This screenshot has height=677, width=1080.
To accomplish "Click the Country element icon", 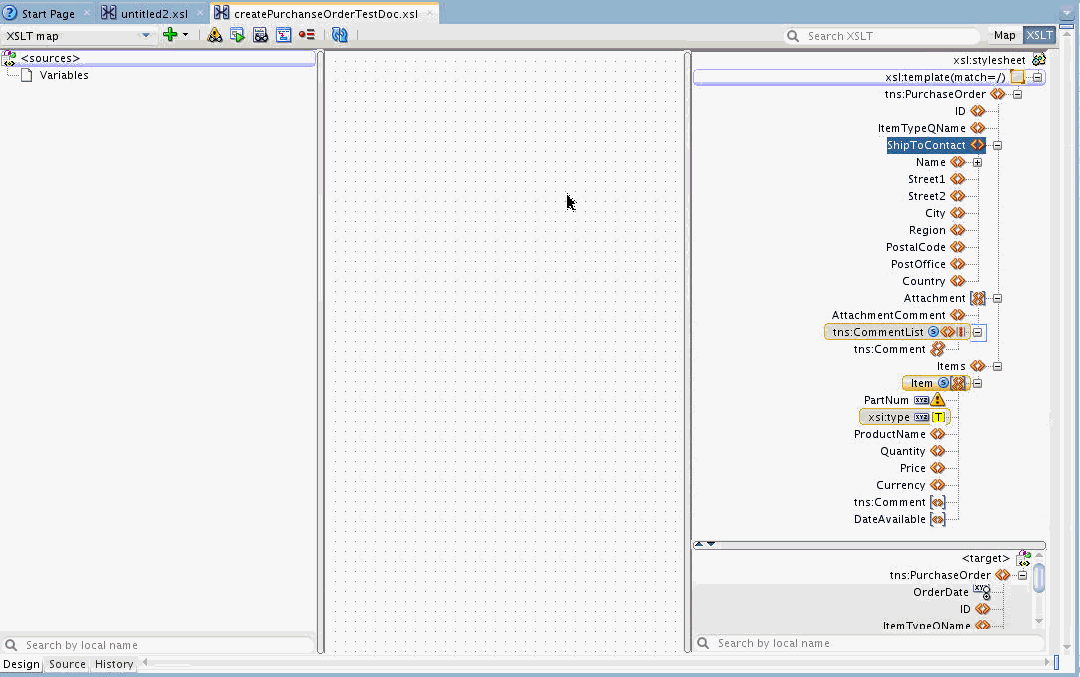I will pyautogui.click(x=957, y=281).
